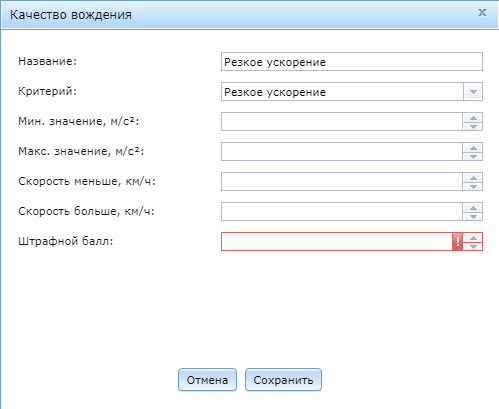Image resolution: width=499 pixels, height=409 pixels.
Task: Click the Отмена button
Action: pos(207,380)
